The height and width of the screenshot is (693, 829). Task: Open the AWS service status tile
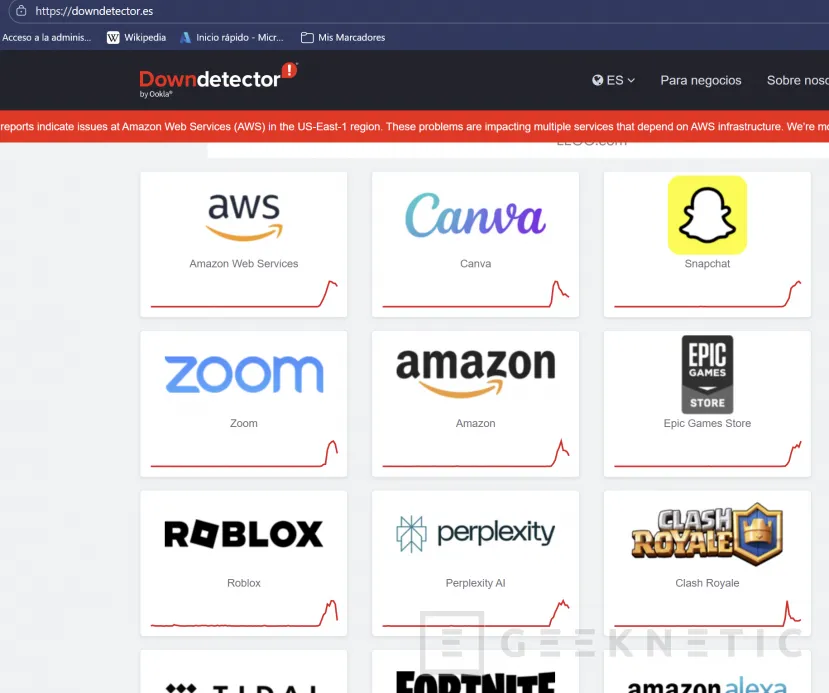(x=243, y=214)
